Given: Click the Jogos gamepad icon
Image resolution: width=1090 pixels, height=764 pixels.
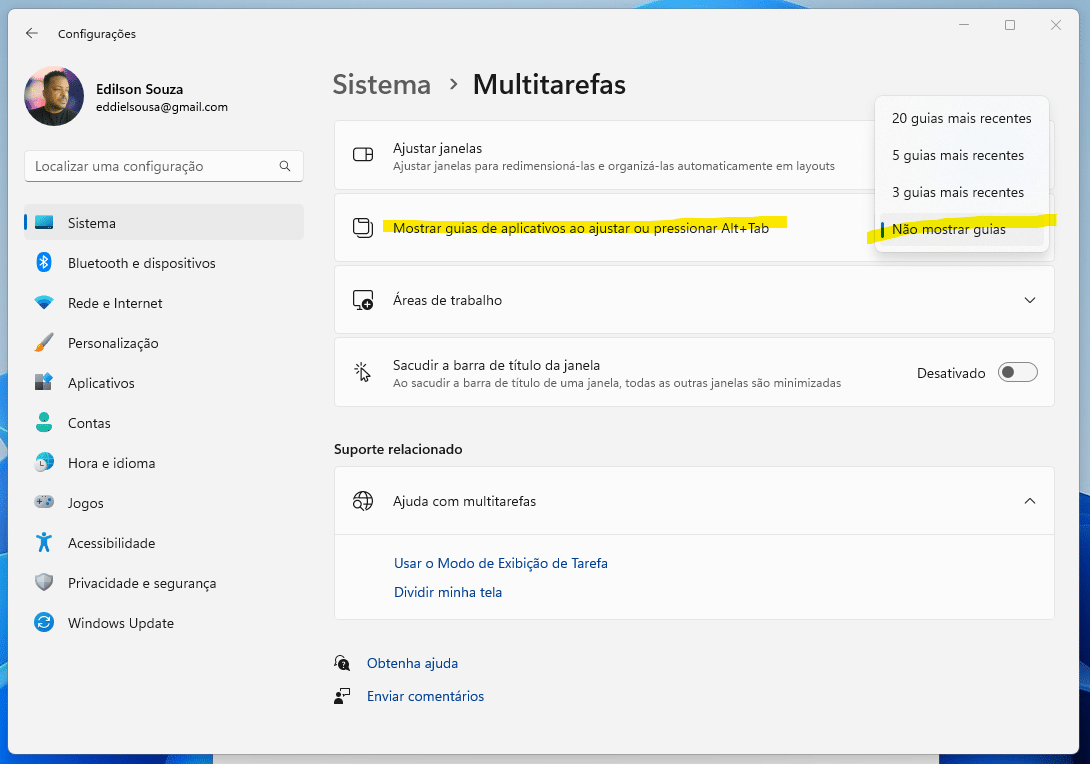Looking at the screenshot, I should [44, 502].
